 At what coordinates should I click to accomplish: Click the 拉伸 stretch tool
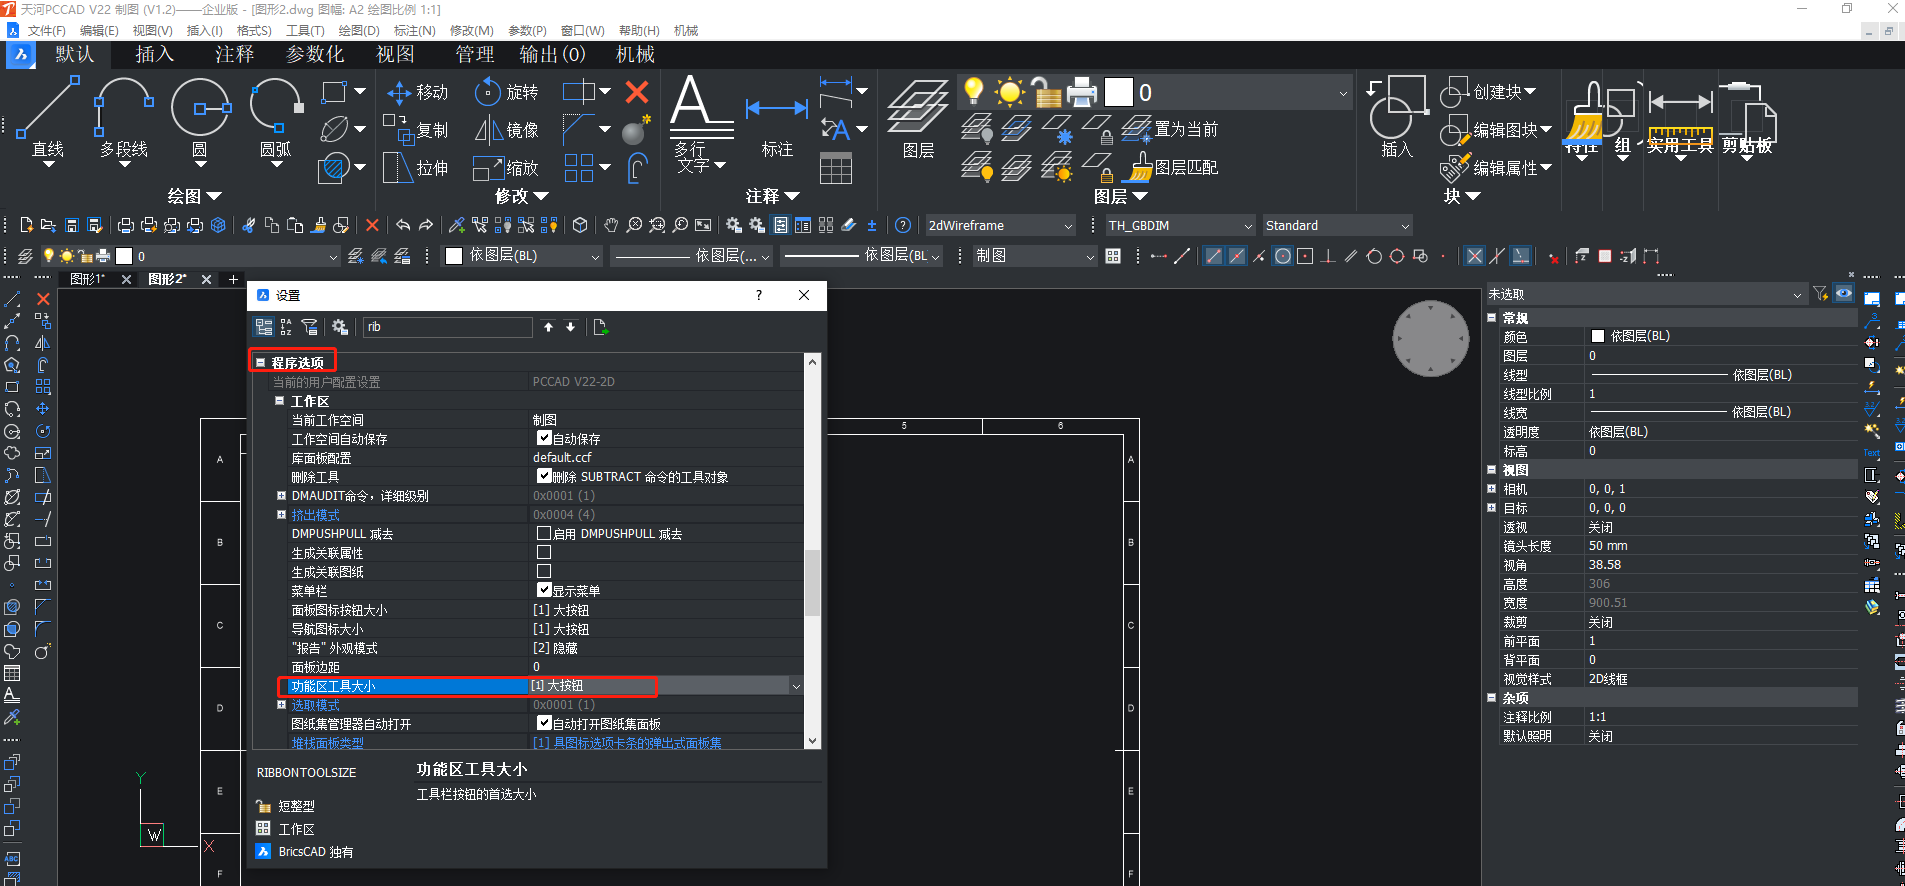coord(417,168)
